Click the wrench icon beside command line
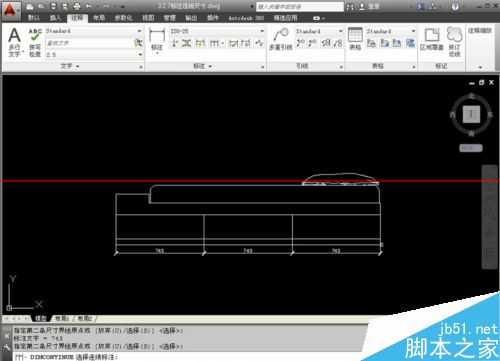500x361 pixels. click(6, 348)
